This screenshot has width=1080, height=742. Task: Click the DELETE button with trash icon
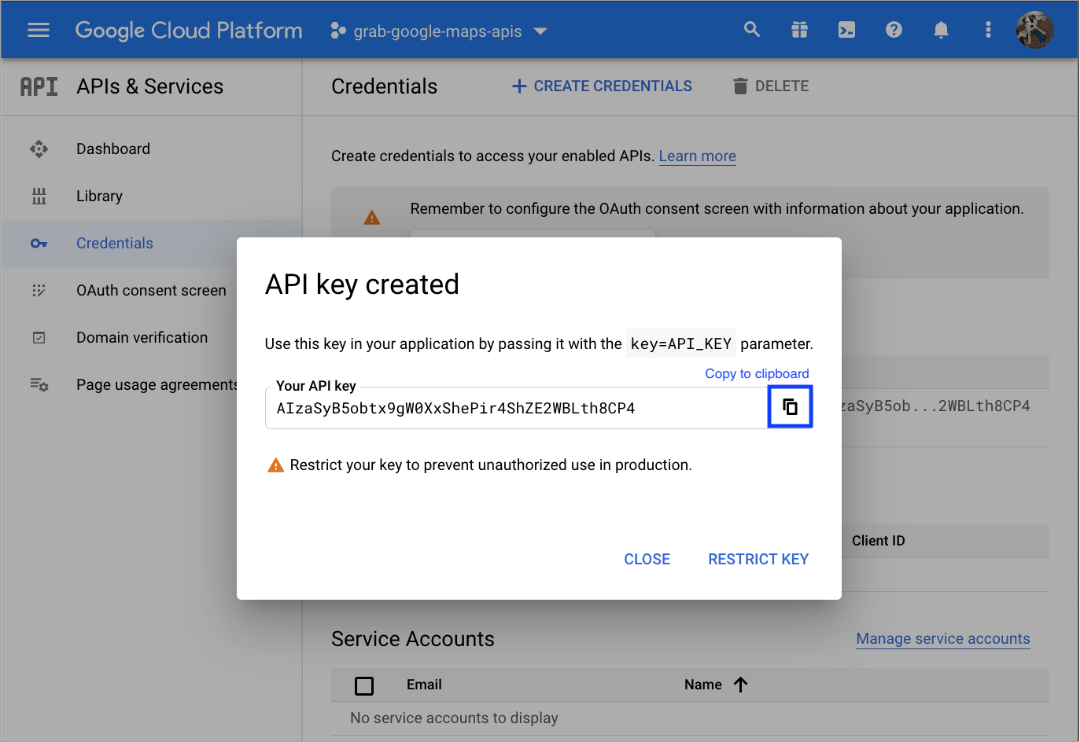point(771,86)
